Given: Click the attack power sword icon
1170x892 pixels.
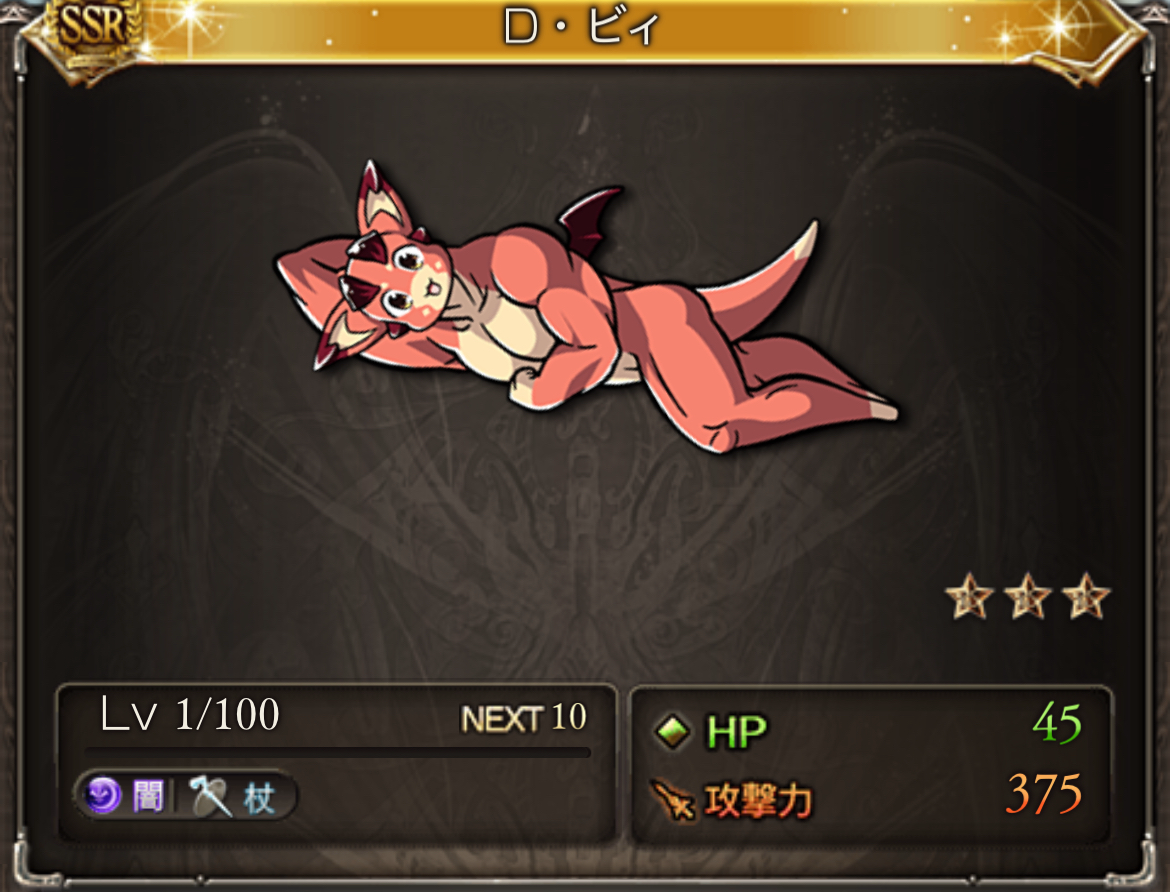Looking at the screenshot, I should [672, 801].
